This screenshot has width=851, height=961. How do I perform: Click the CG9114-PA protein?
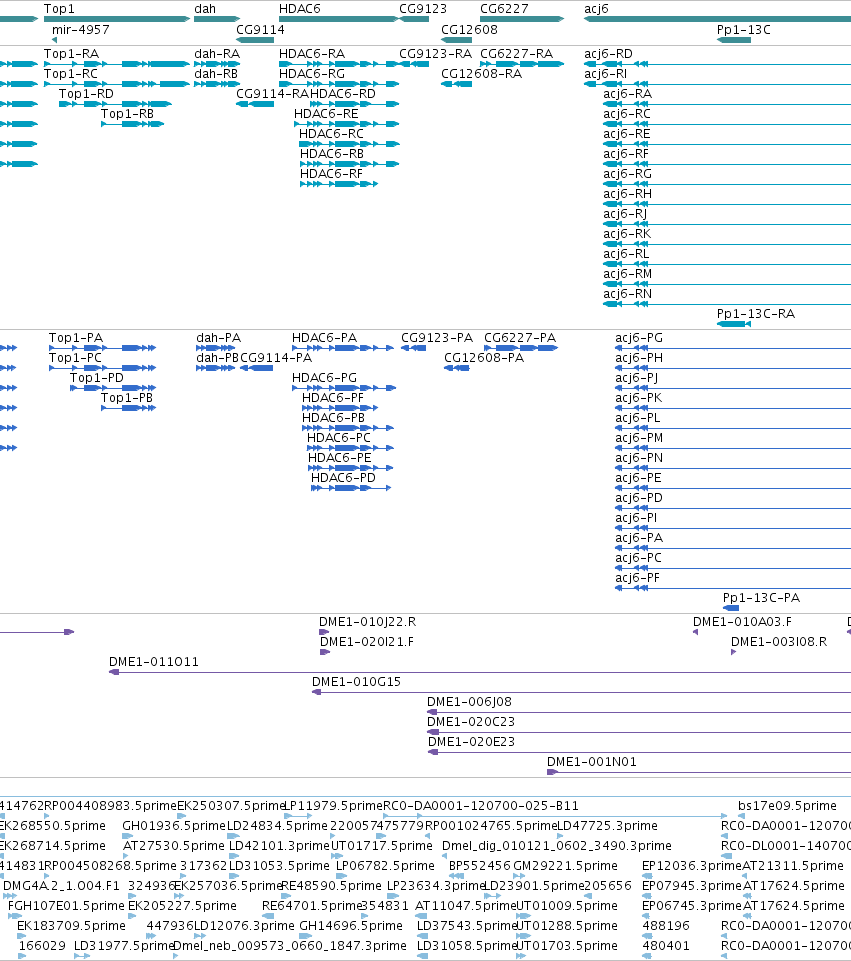pyautogui.click(x=256, y=368)
